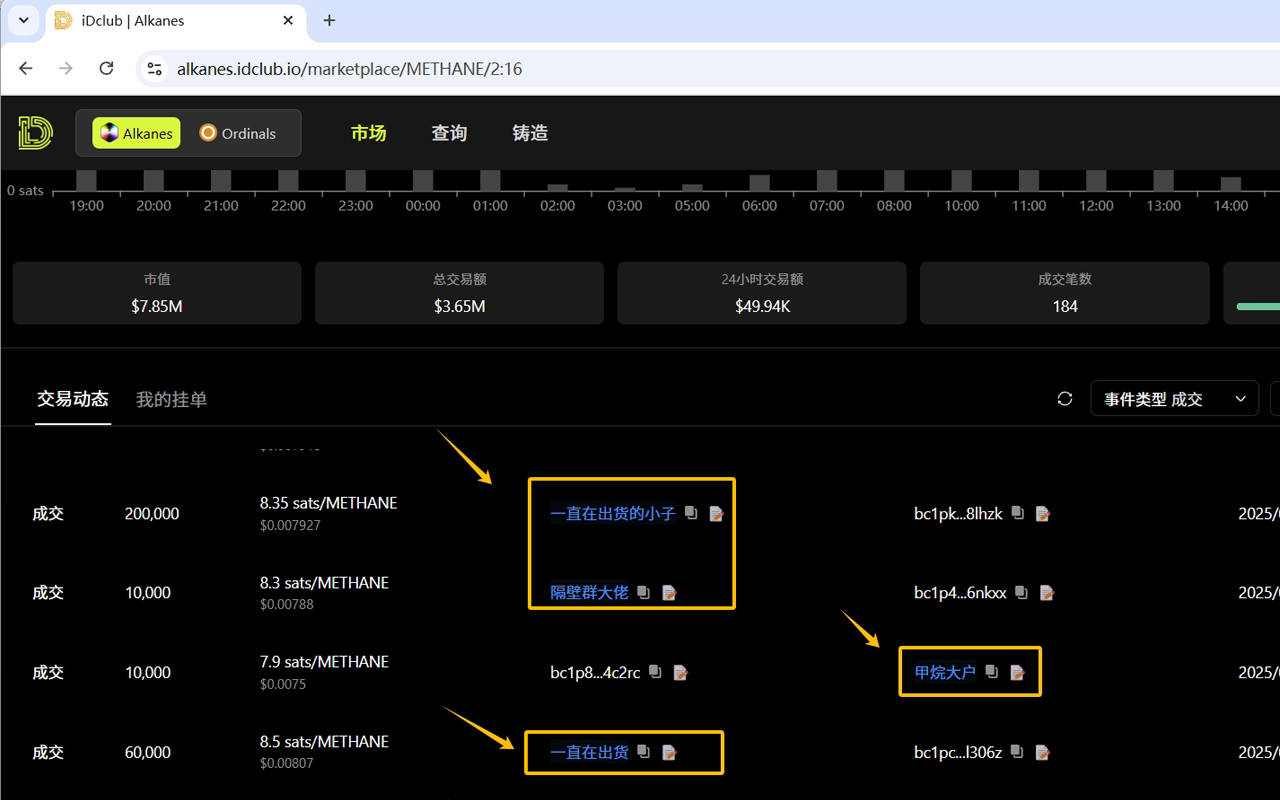Edit the note in the 60,000 row seller cell

click(x=669, y=752)
